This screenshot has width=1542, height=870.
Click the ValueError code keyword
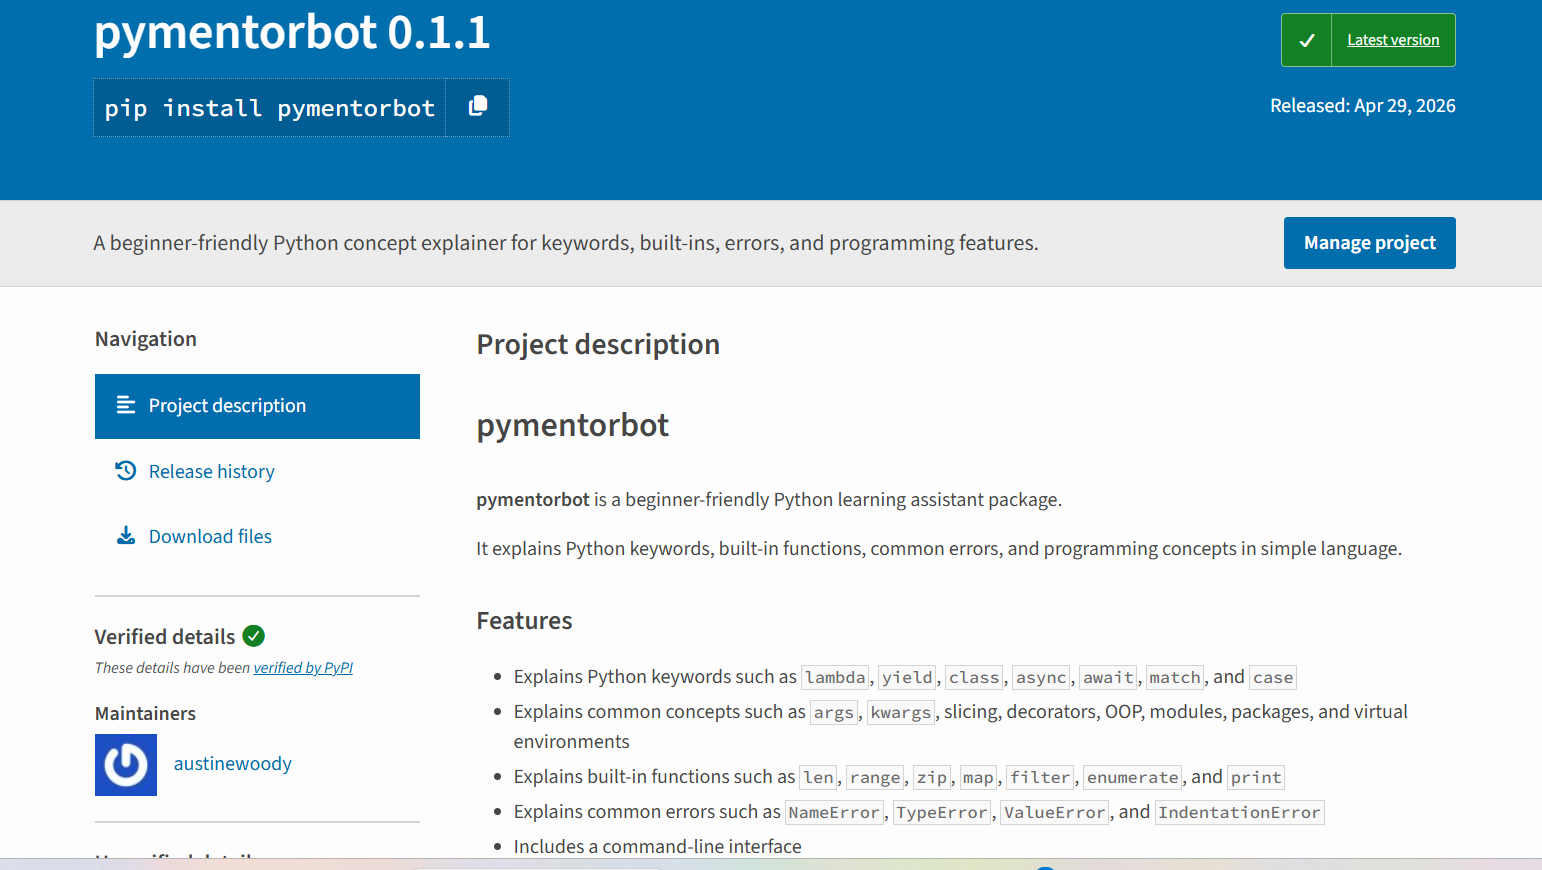(1055, 813)
